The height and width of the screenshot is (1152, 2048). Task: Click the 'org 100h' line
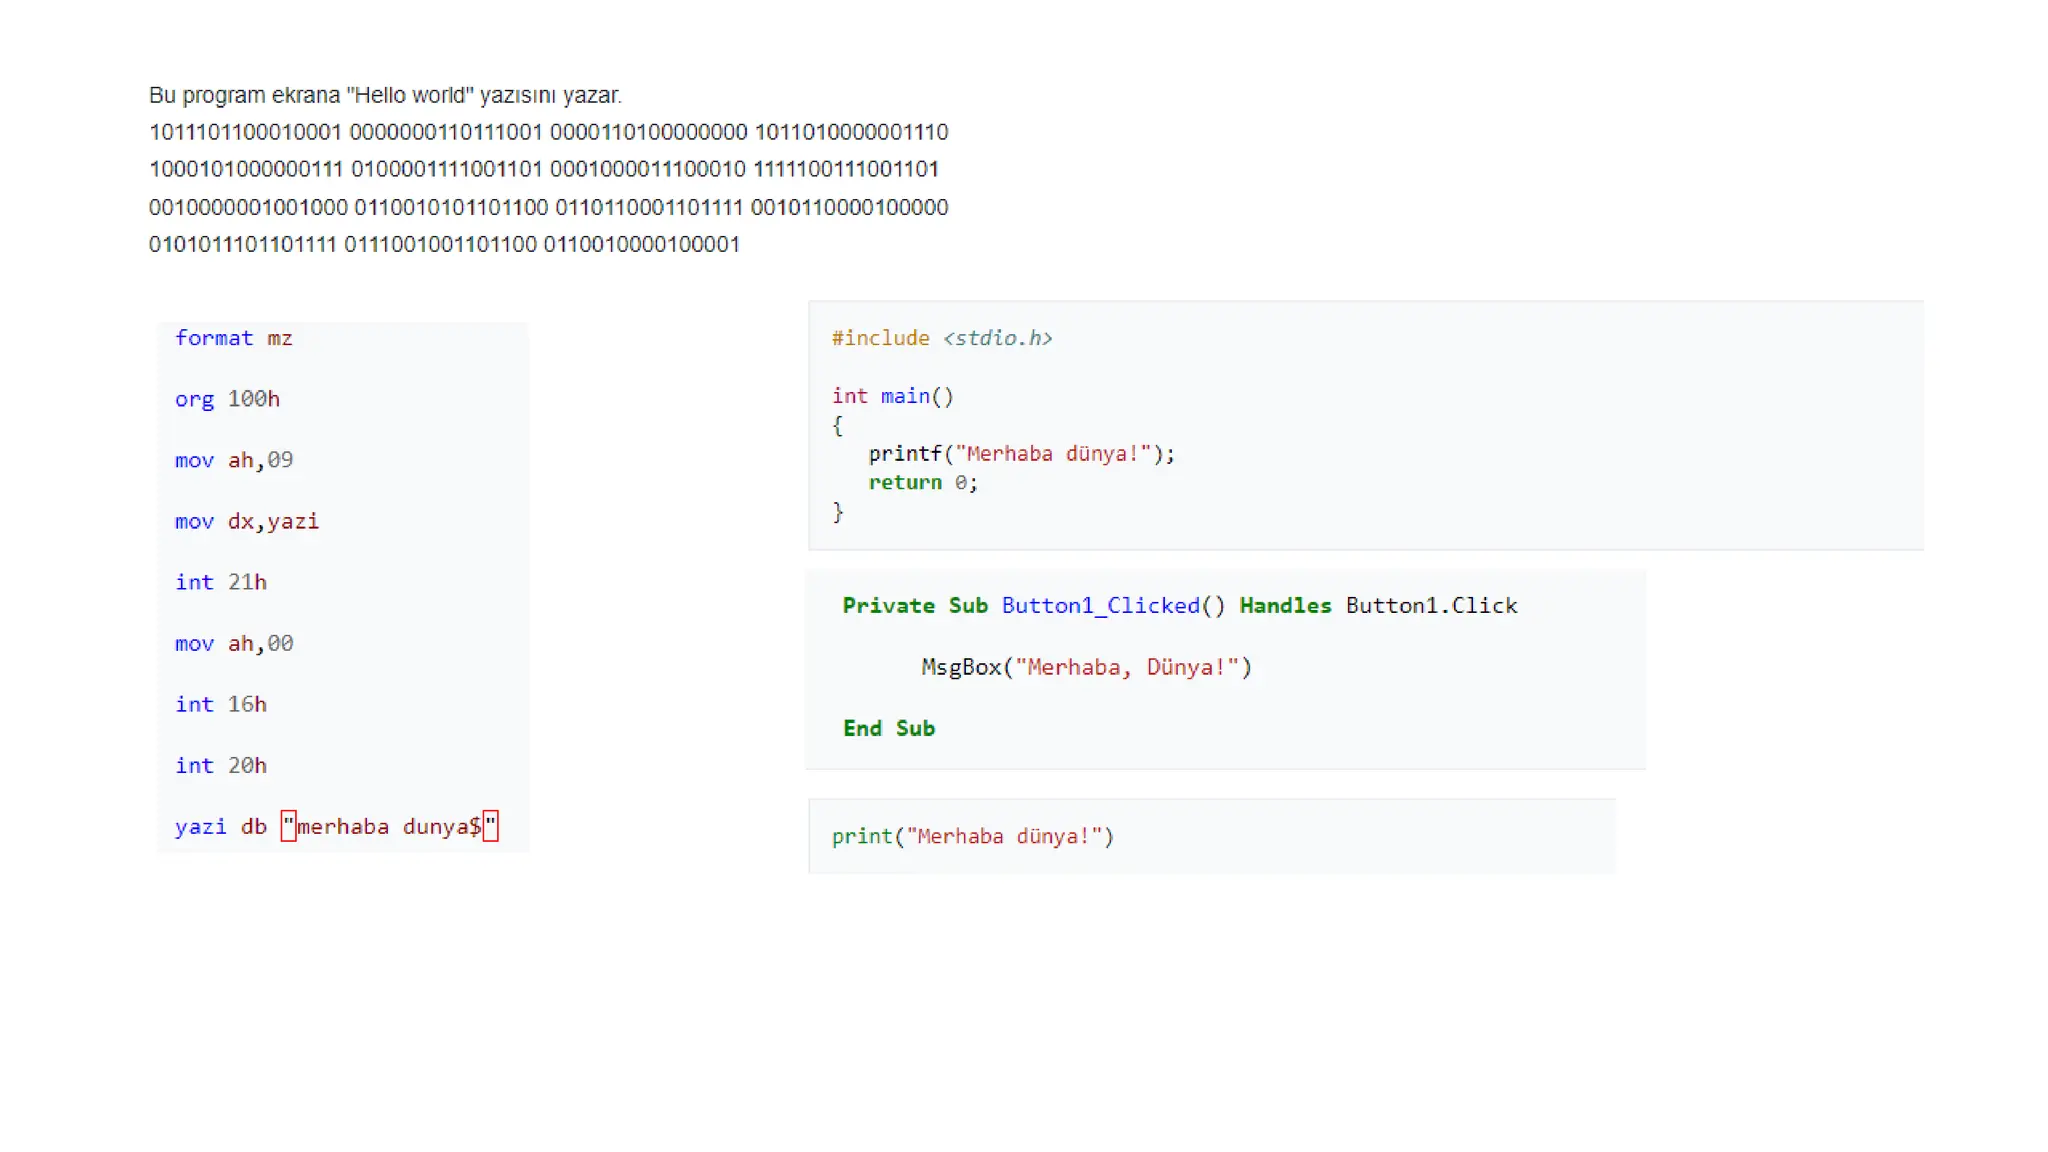pos(227,399)
